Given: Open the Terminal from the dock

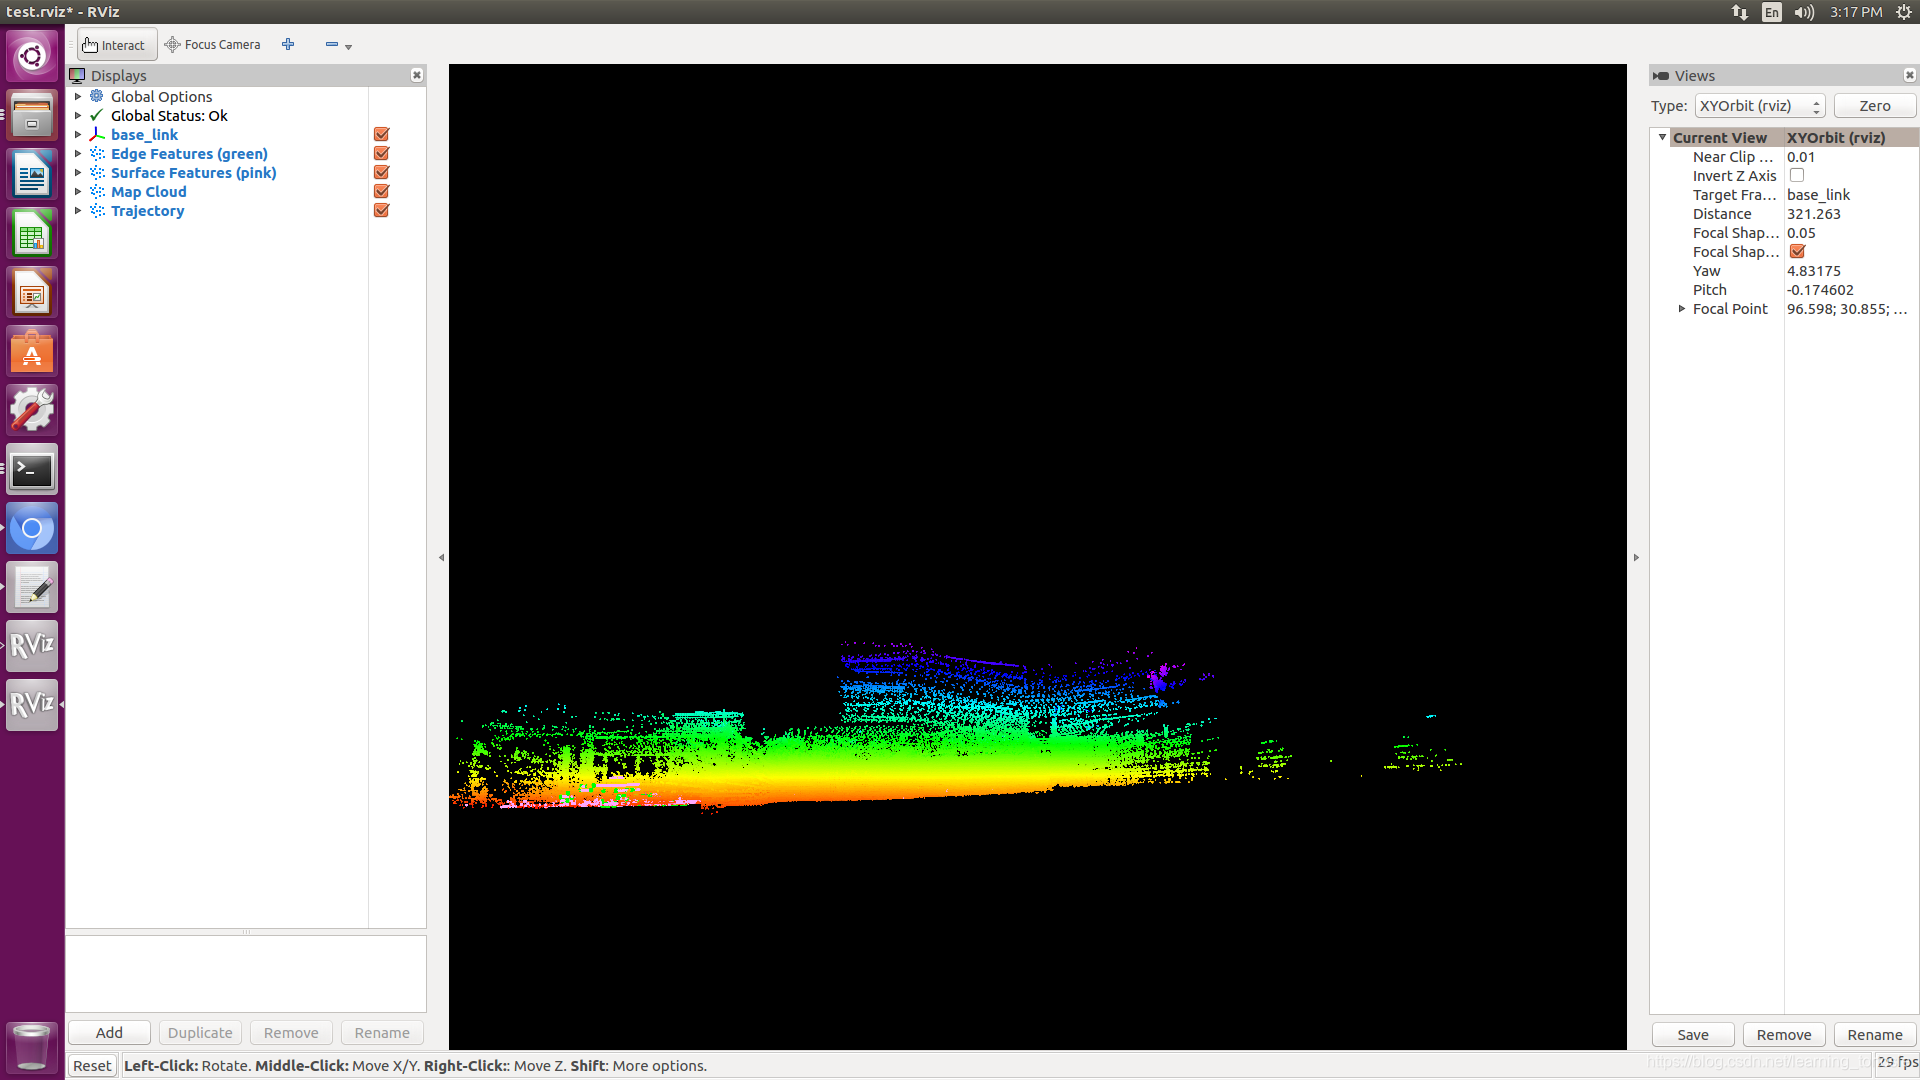Looking at the screenshot, I should coord(32,470).
